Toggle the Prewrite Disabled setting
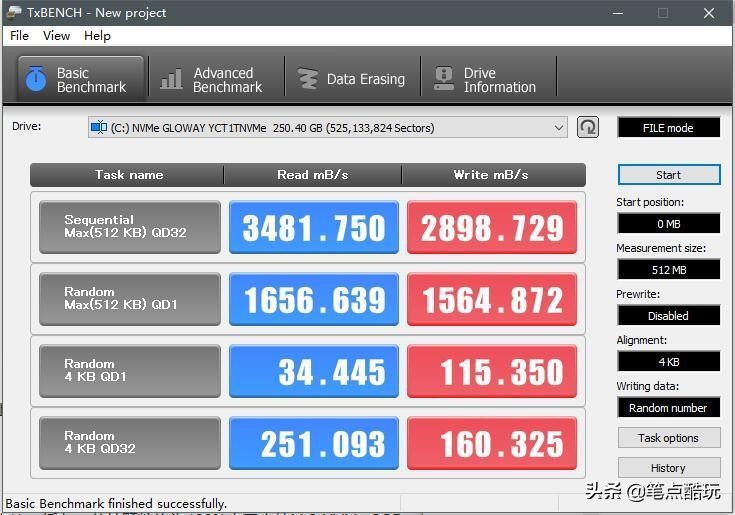The width and height of the screenshot is (735, 515). tap(669, 315)
